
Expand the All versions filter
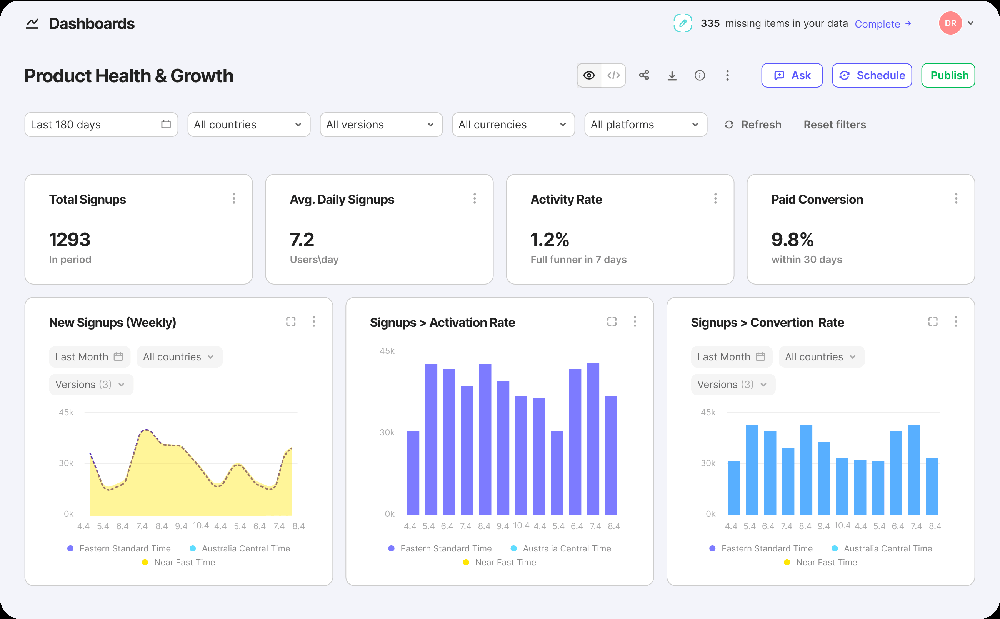click(381, 124)
